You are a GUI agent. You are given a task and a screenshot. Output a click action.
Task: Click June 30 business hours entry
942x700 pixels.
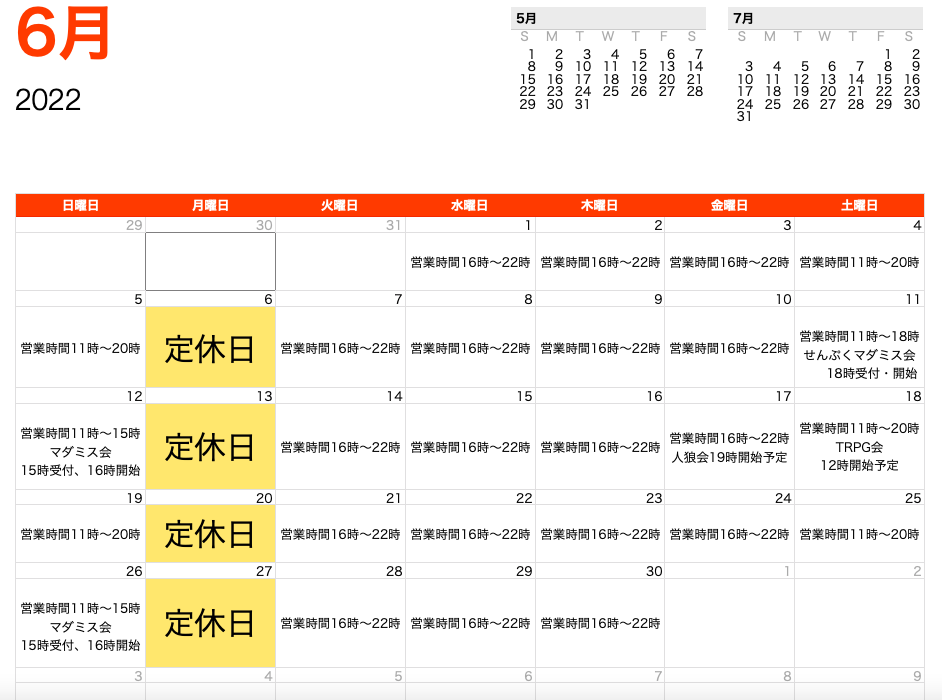click(x=600, y=624)
